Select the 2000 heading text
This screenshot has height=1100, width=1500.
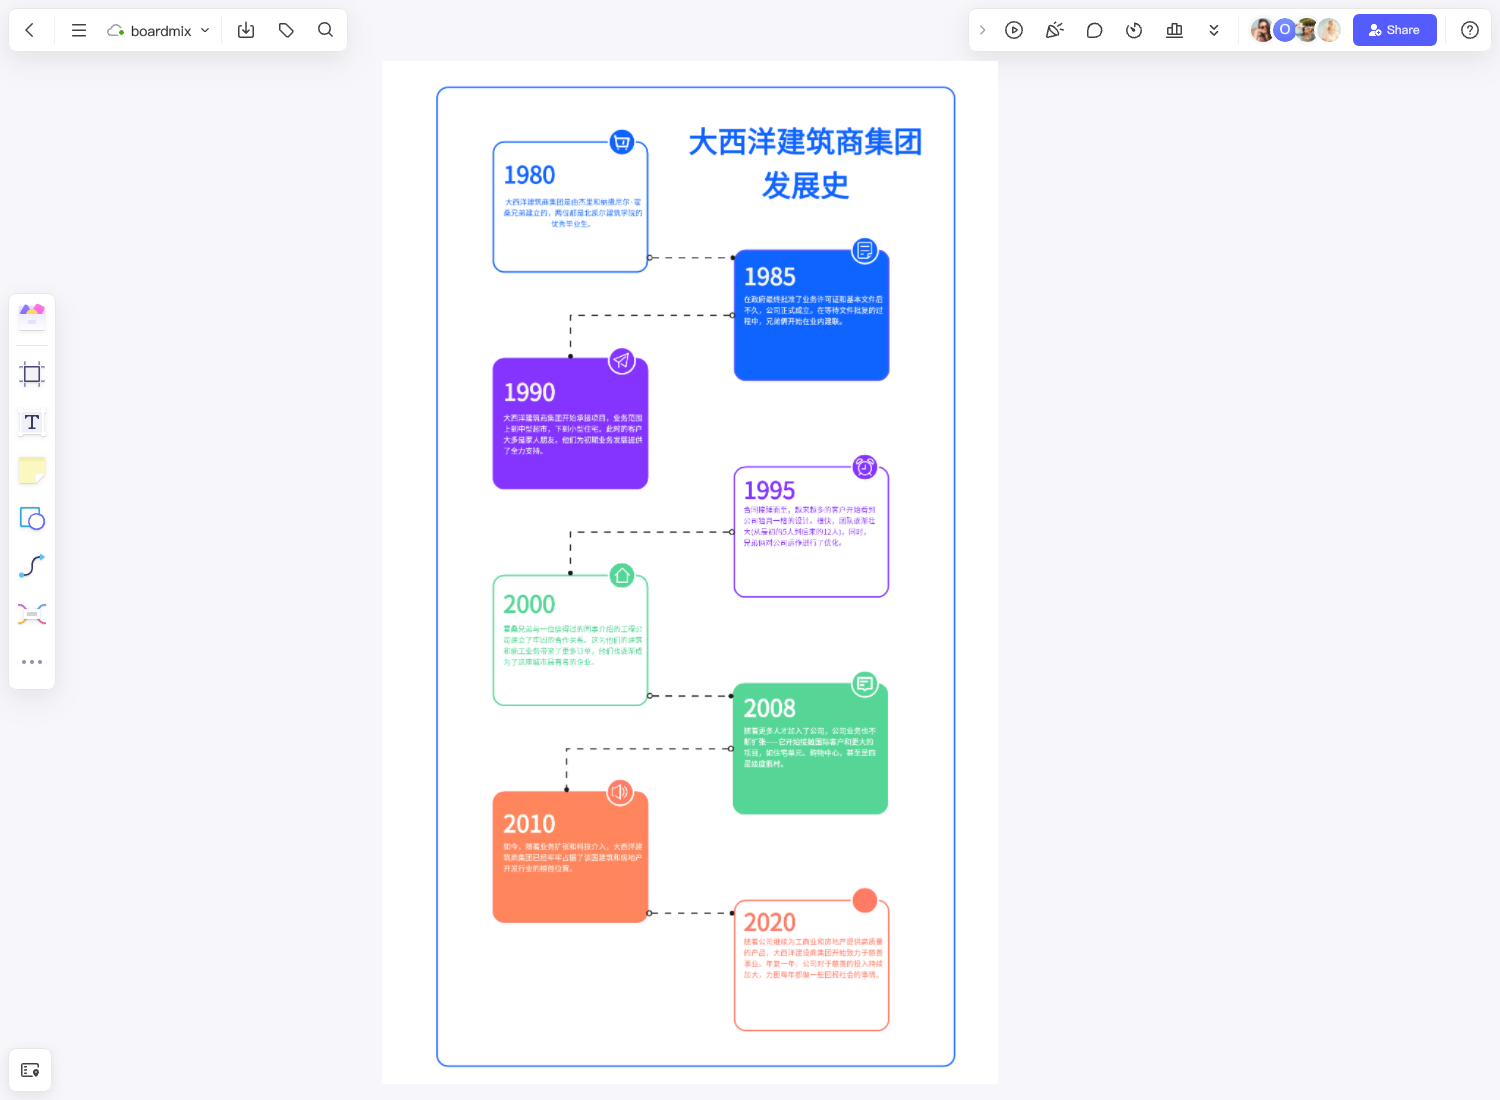pyautogui.click(x=529, y=604)
